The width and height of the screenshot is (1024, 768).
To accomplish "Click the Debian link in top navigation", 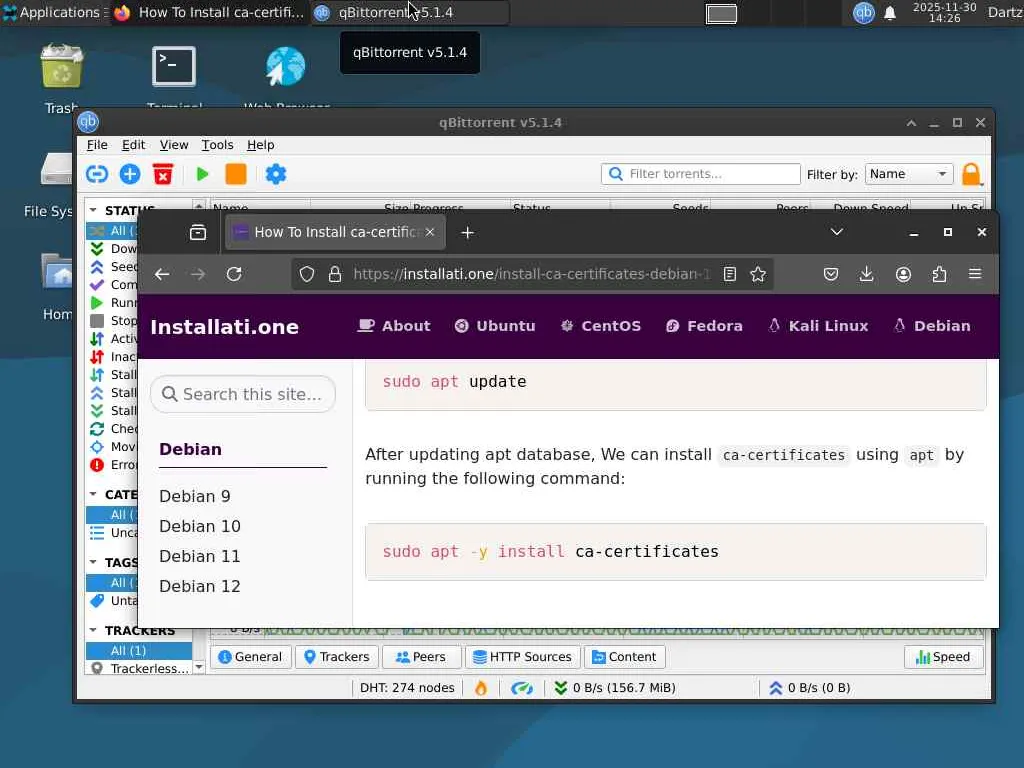I will point(932,326).
